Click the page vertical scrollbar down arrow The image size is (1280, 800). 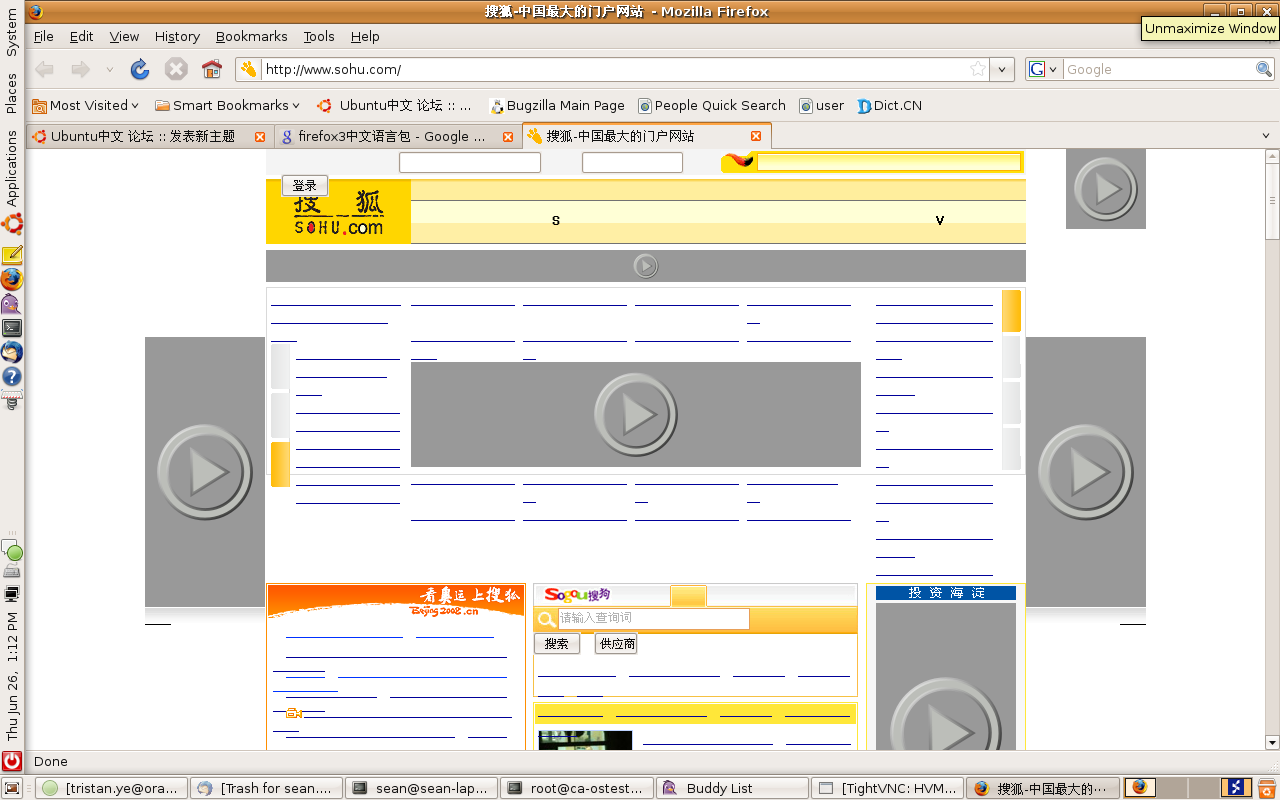pos(1272,742)
